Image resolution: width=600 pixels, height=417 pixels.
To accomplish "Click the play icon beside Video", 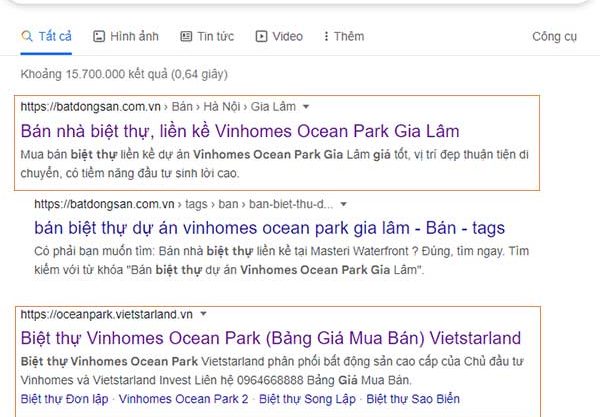I will 261,36.
